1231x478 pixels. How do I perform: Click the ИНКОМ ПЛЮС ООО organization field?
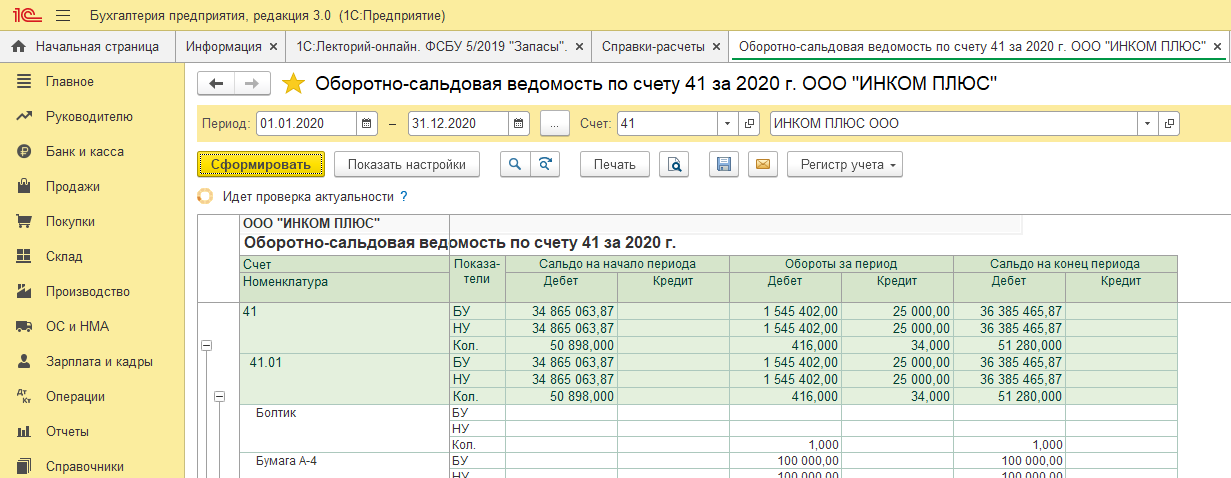tap(953, 124)
